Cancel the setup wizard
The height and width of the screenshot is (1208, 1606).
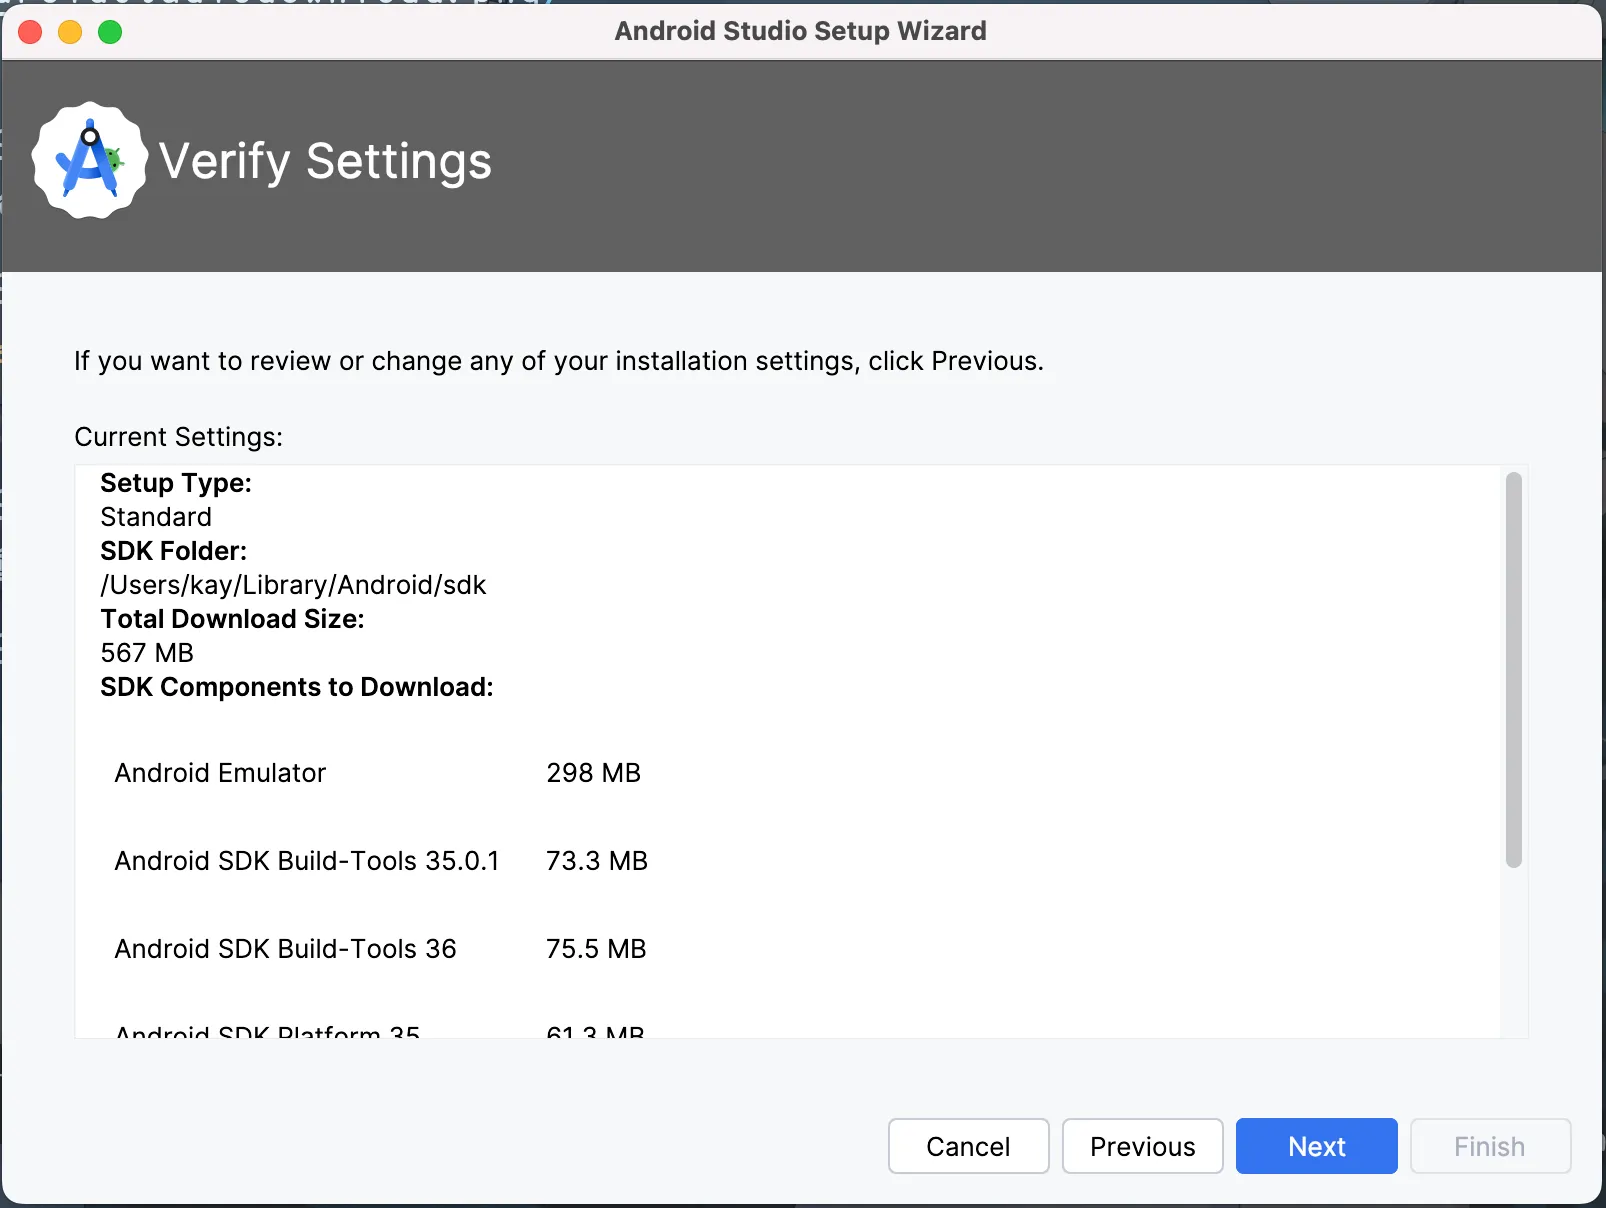click(x=968, y=1146)
